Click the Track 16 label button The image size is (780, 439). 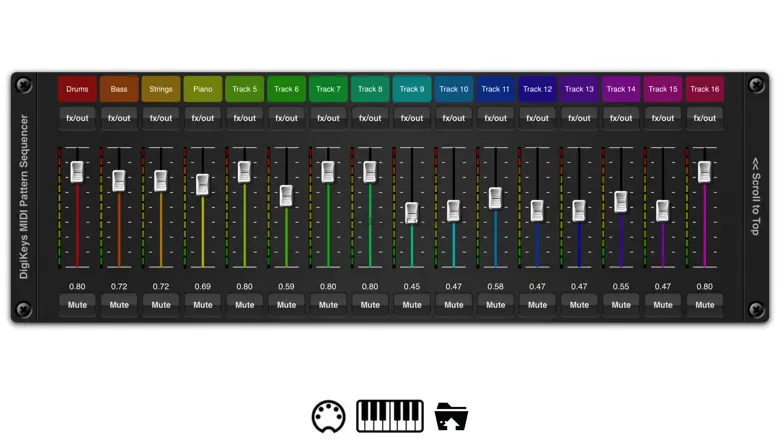coord(704,89)
